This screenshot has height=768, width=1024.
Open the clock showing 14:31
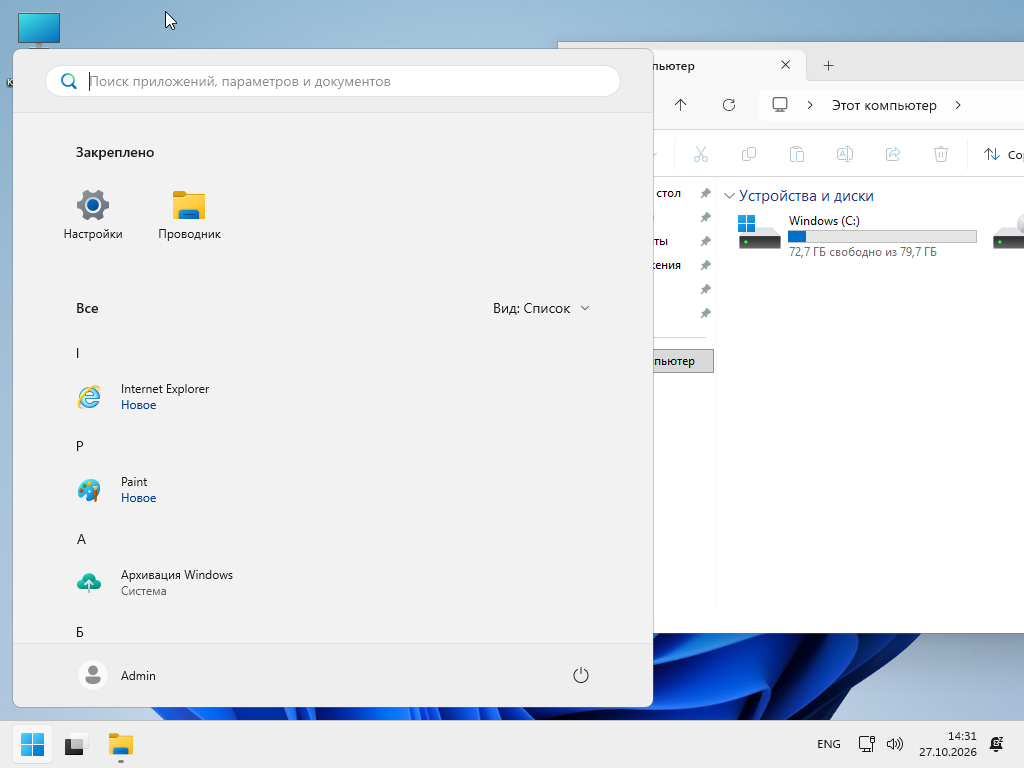point(948,744)
